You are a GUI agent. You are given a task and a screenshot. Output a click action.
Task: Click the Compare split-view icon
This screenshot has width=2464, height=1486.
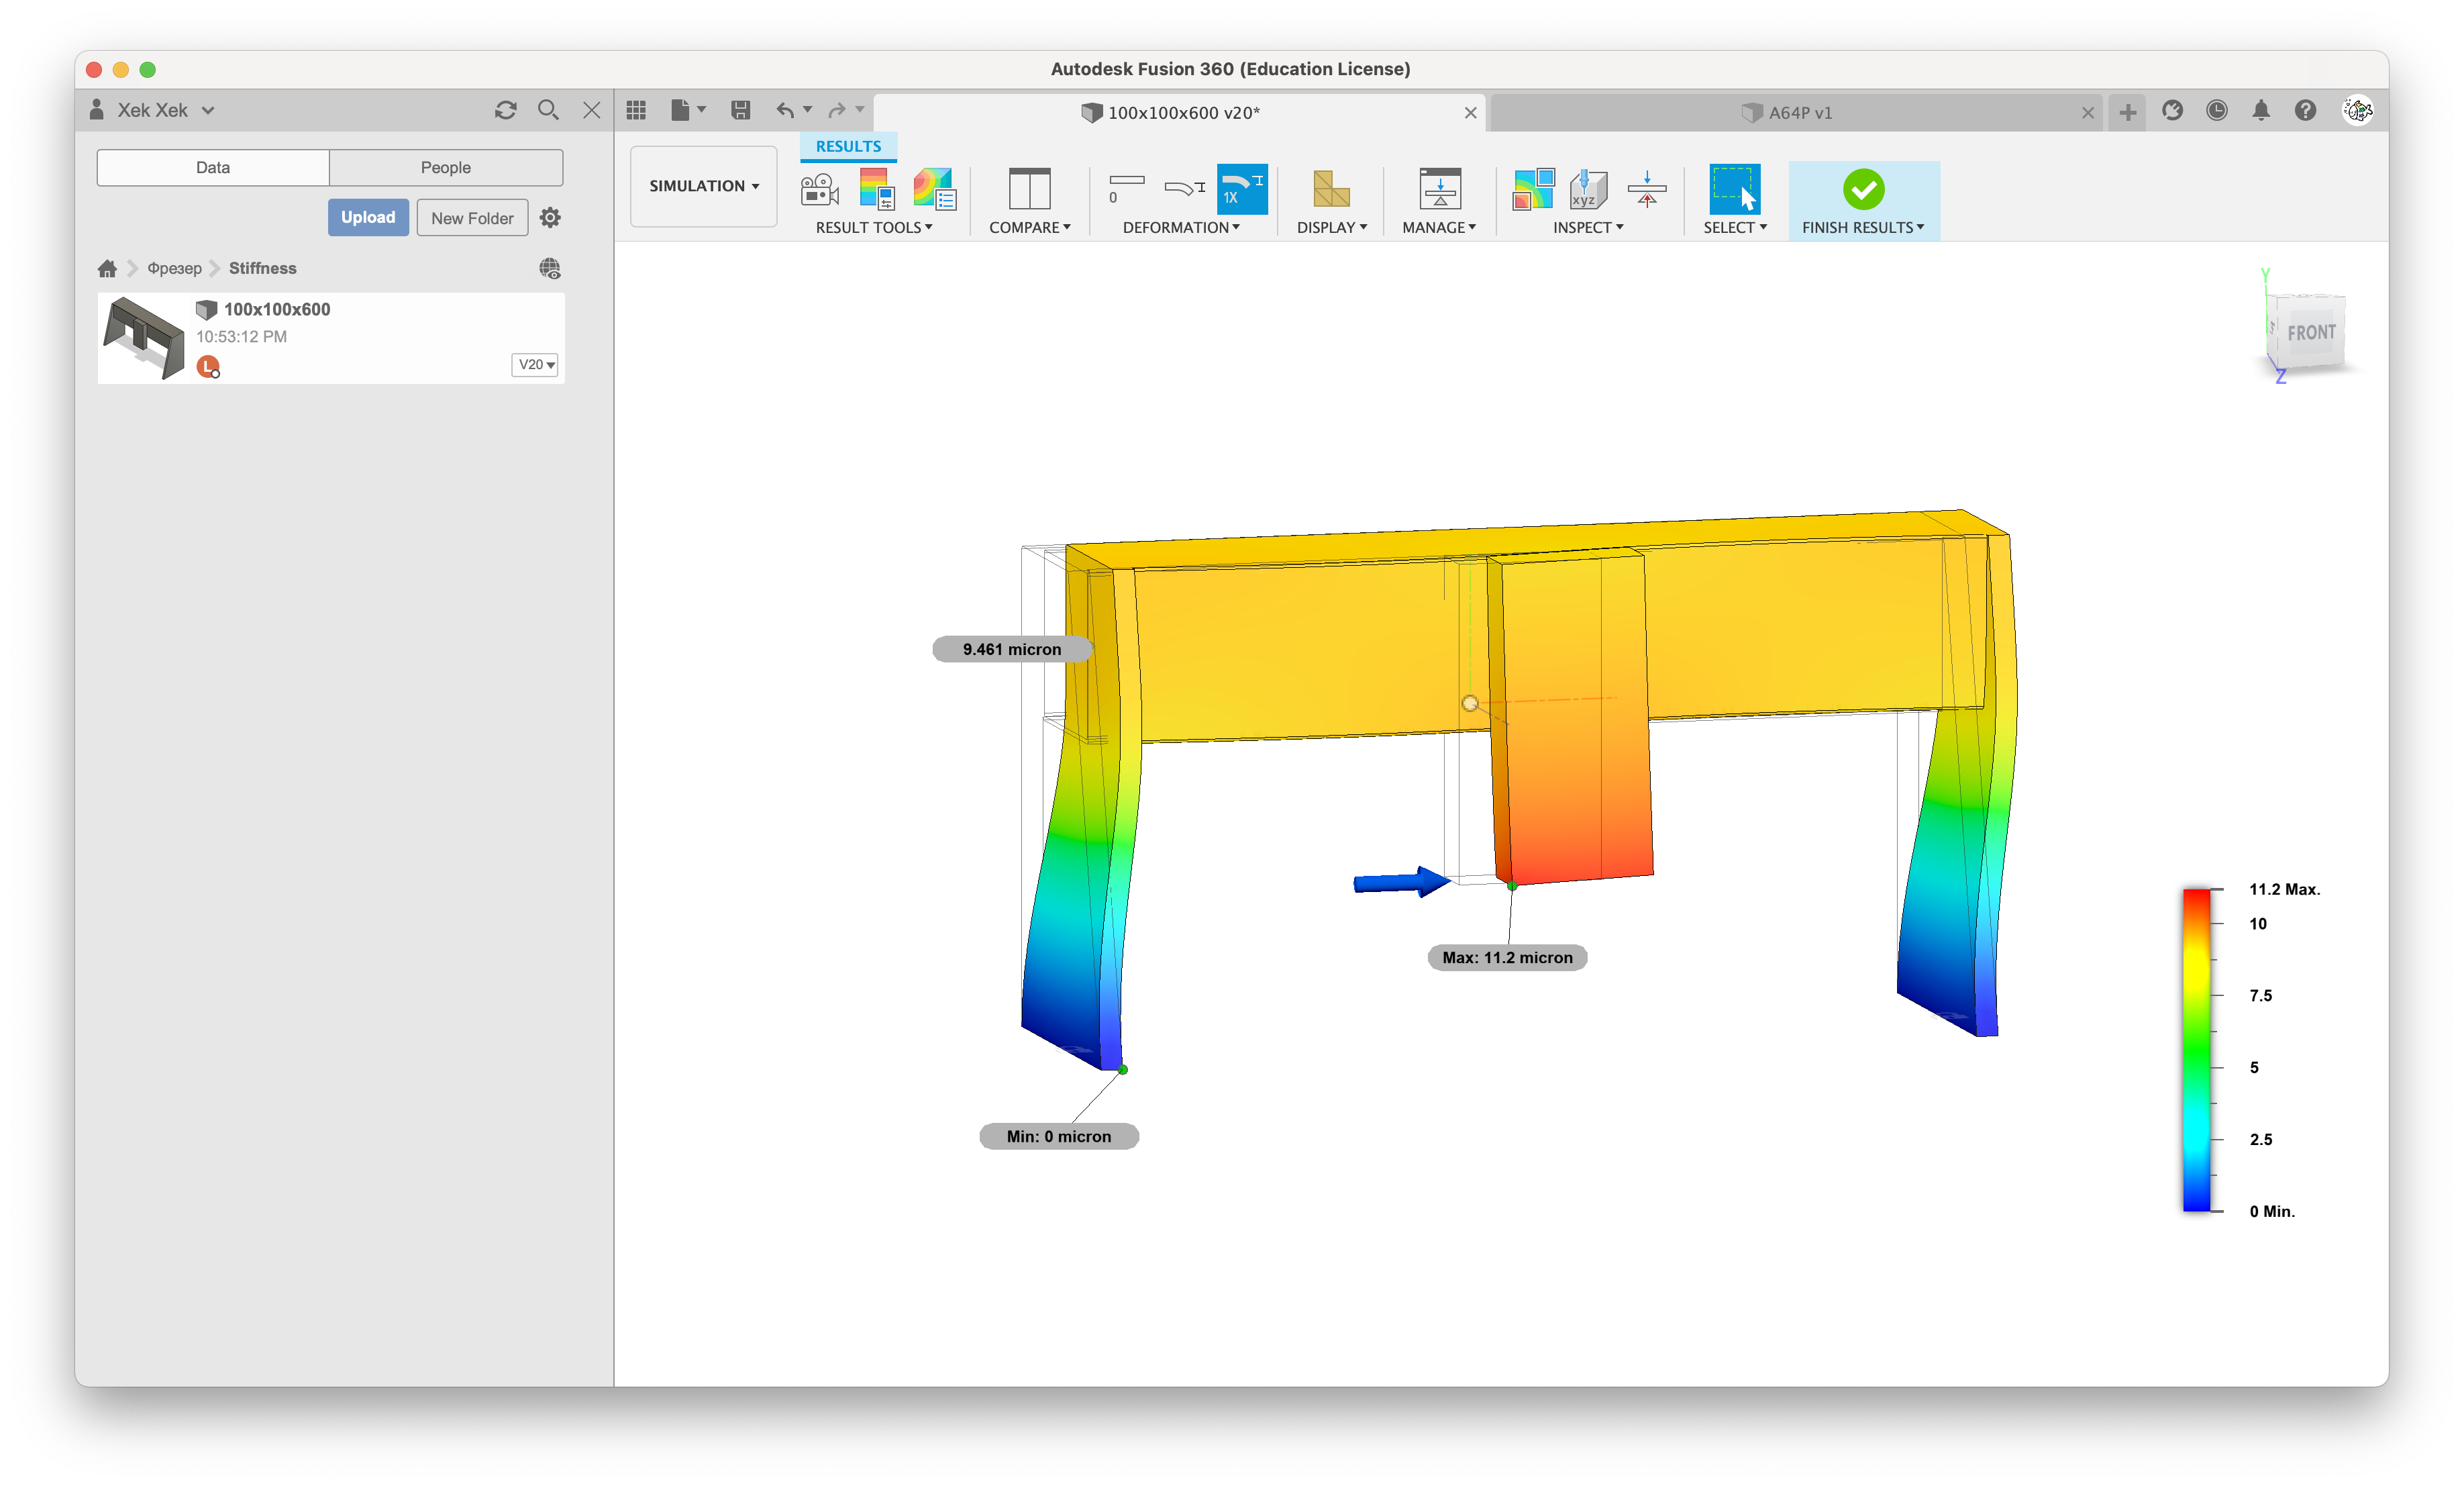click(1029, 189)
